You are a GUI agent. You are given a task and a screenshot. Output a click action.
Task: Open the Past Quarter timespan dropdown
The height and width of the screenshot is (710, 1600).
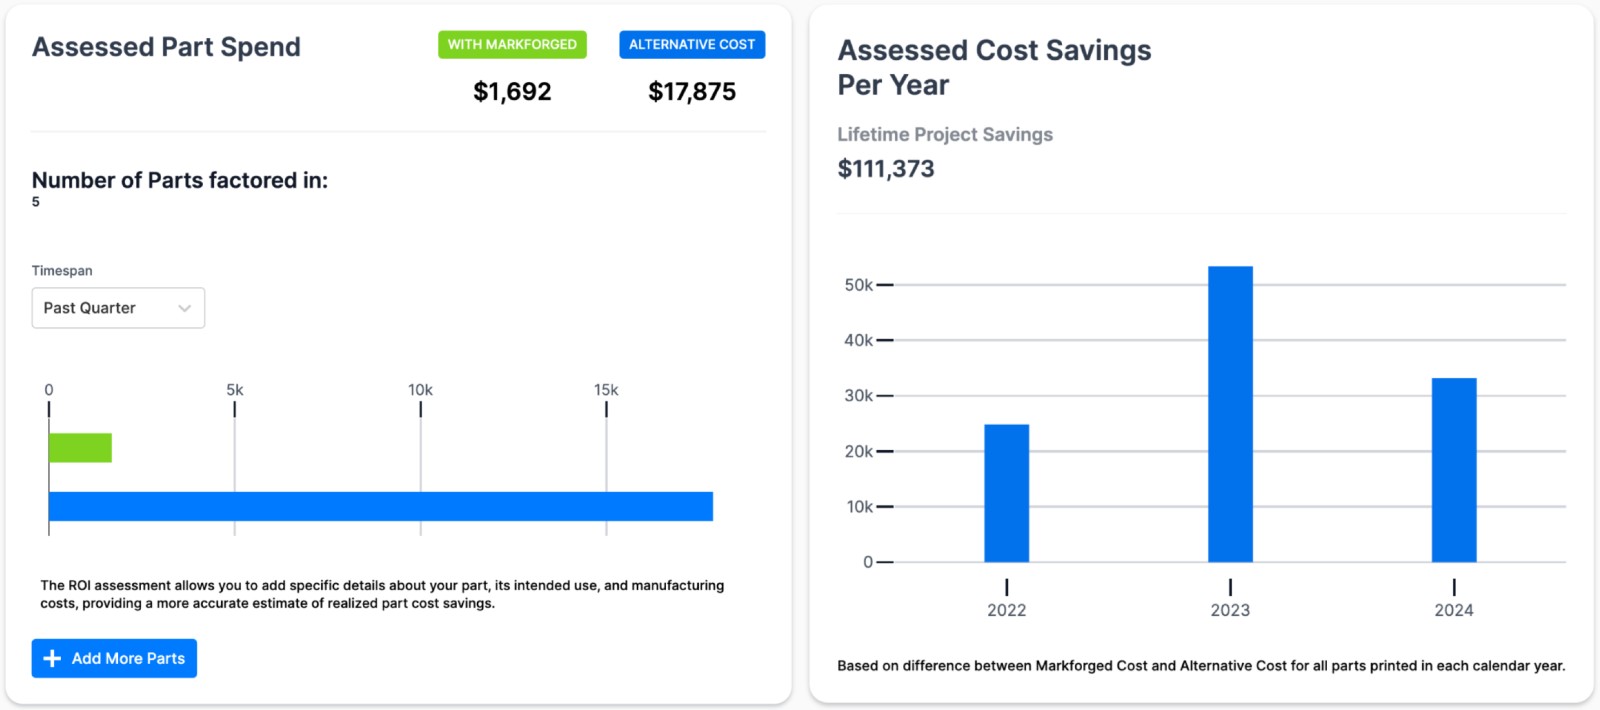(118, 308)
